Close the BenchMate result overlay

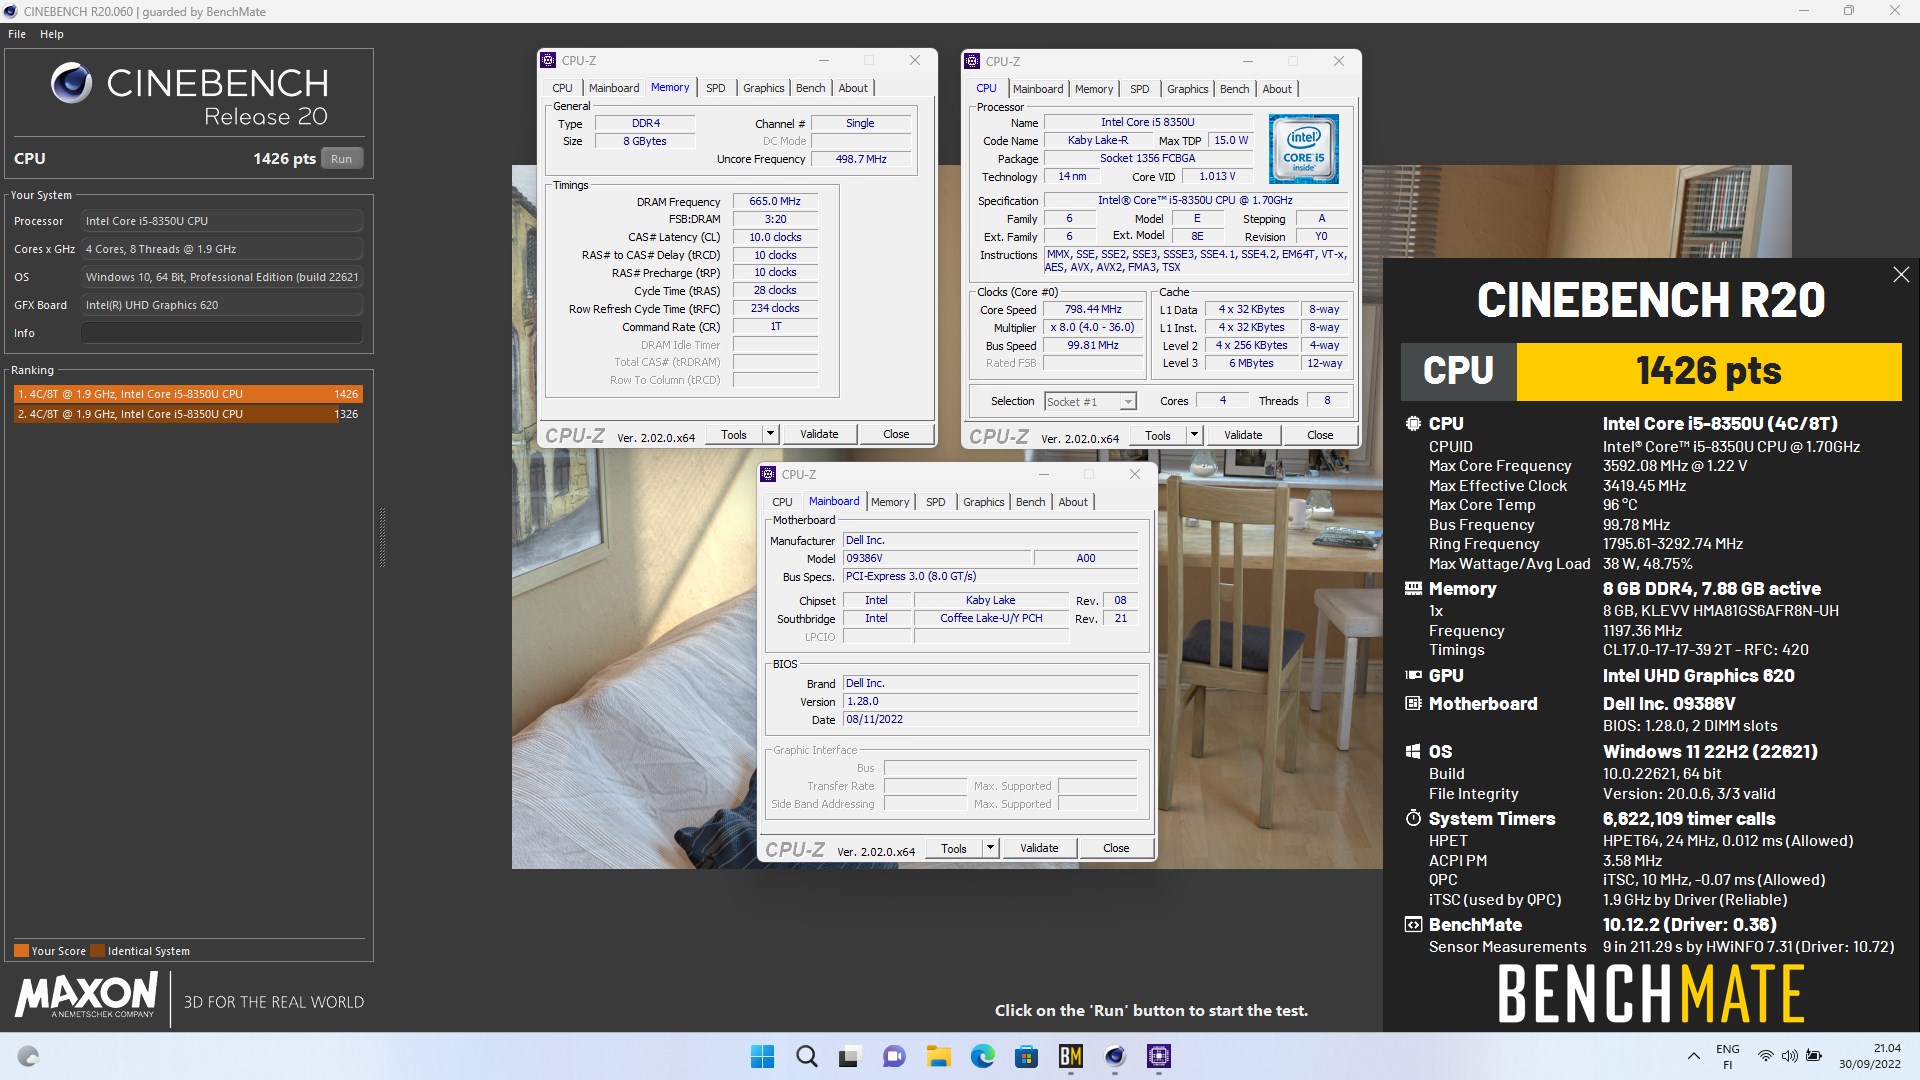(1901, 274)
